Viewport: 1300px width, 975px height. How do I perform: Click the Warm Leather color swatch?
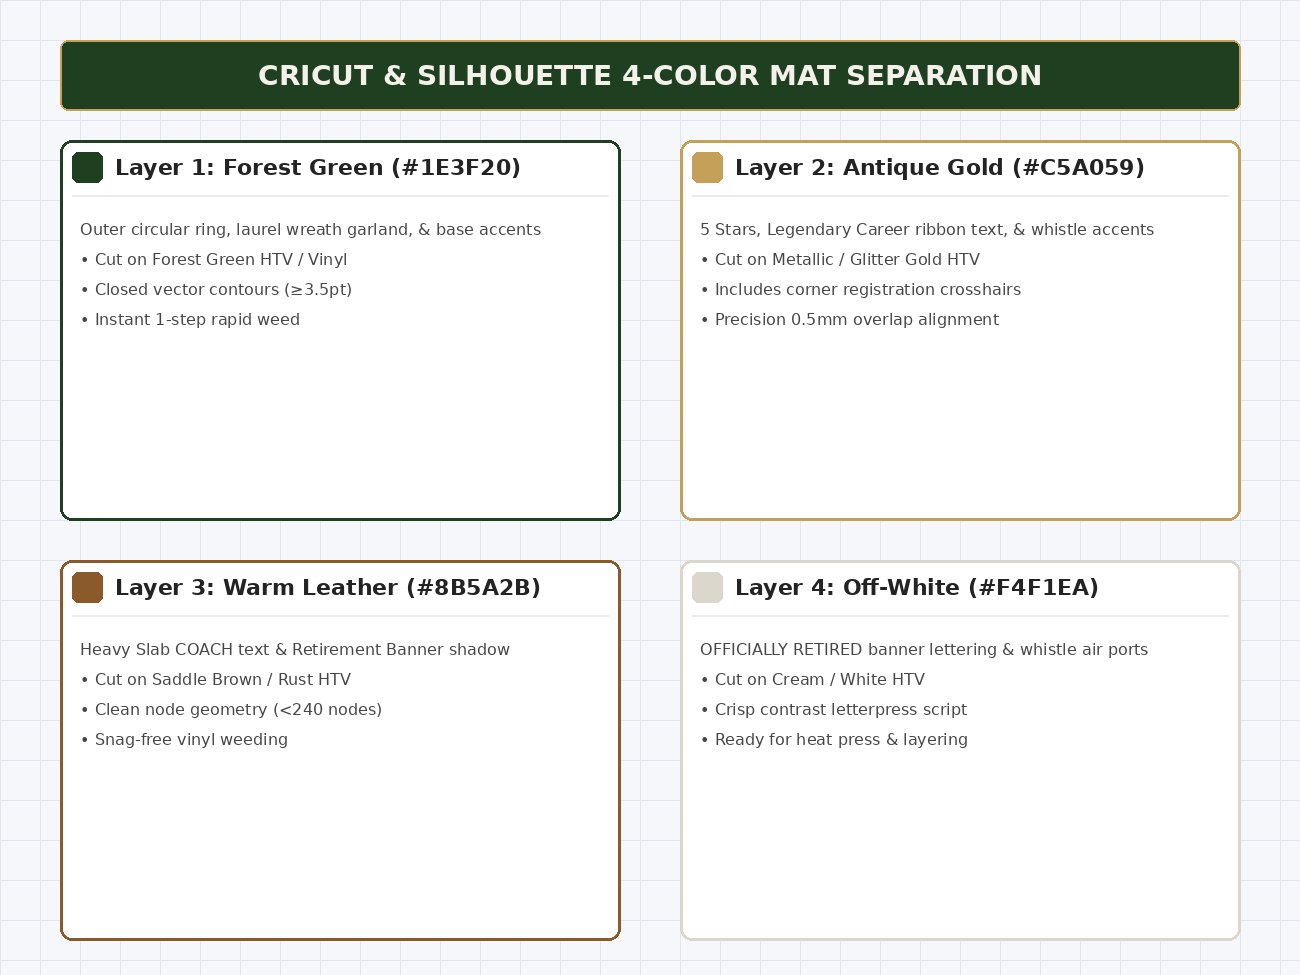pyautogui.click(x=88, y=587)
